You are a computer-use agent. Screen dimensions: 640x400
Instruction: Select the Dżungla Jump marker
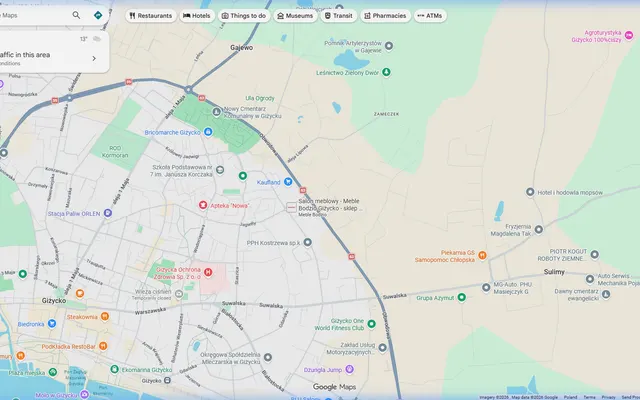coord(349,369)
